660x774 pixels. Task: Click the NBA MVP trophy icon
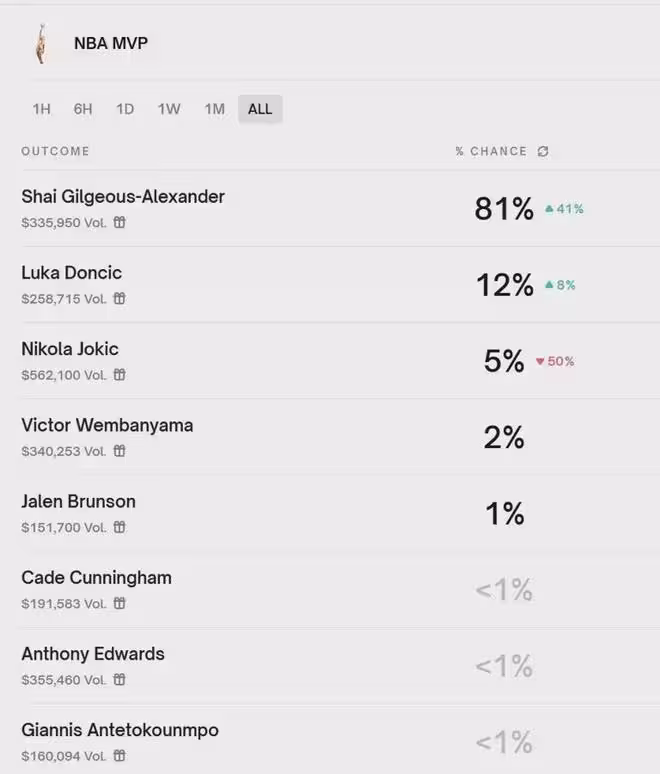point(40,44)
